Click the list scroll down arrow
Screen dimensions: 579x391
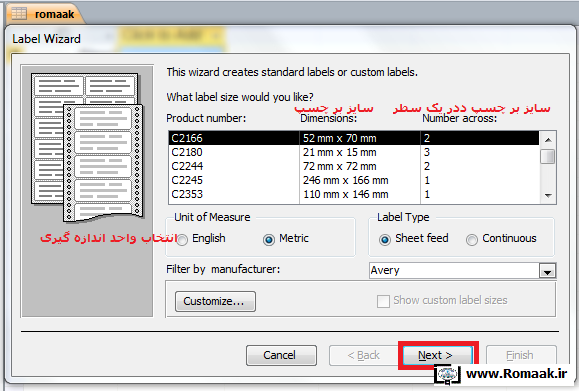coord(548,195)
